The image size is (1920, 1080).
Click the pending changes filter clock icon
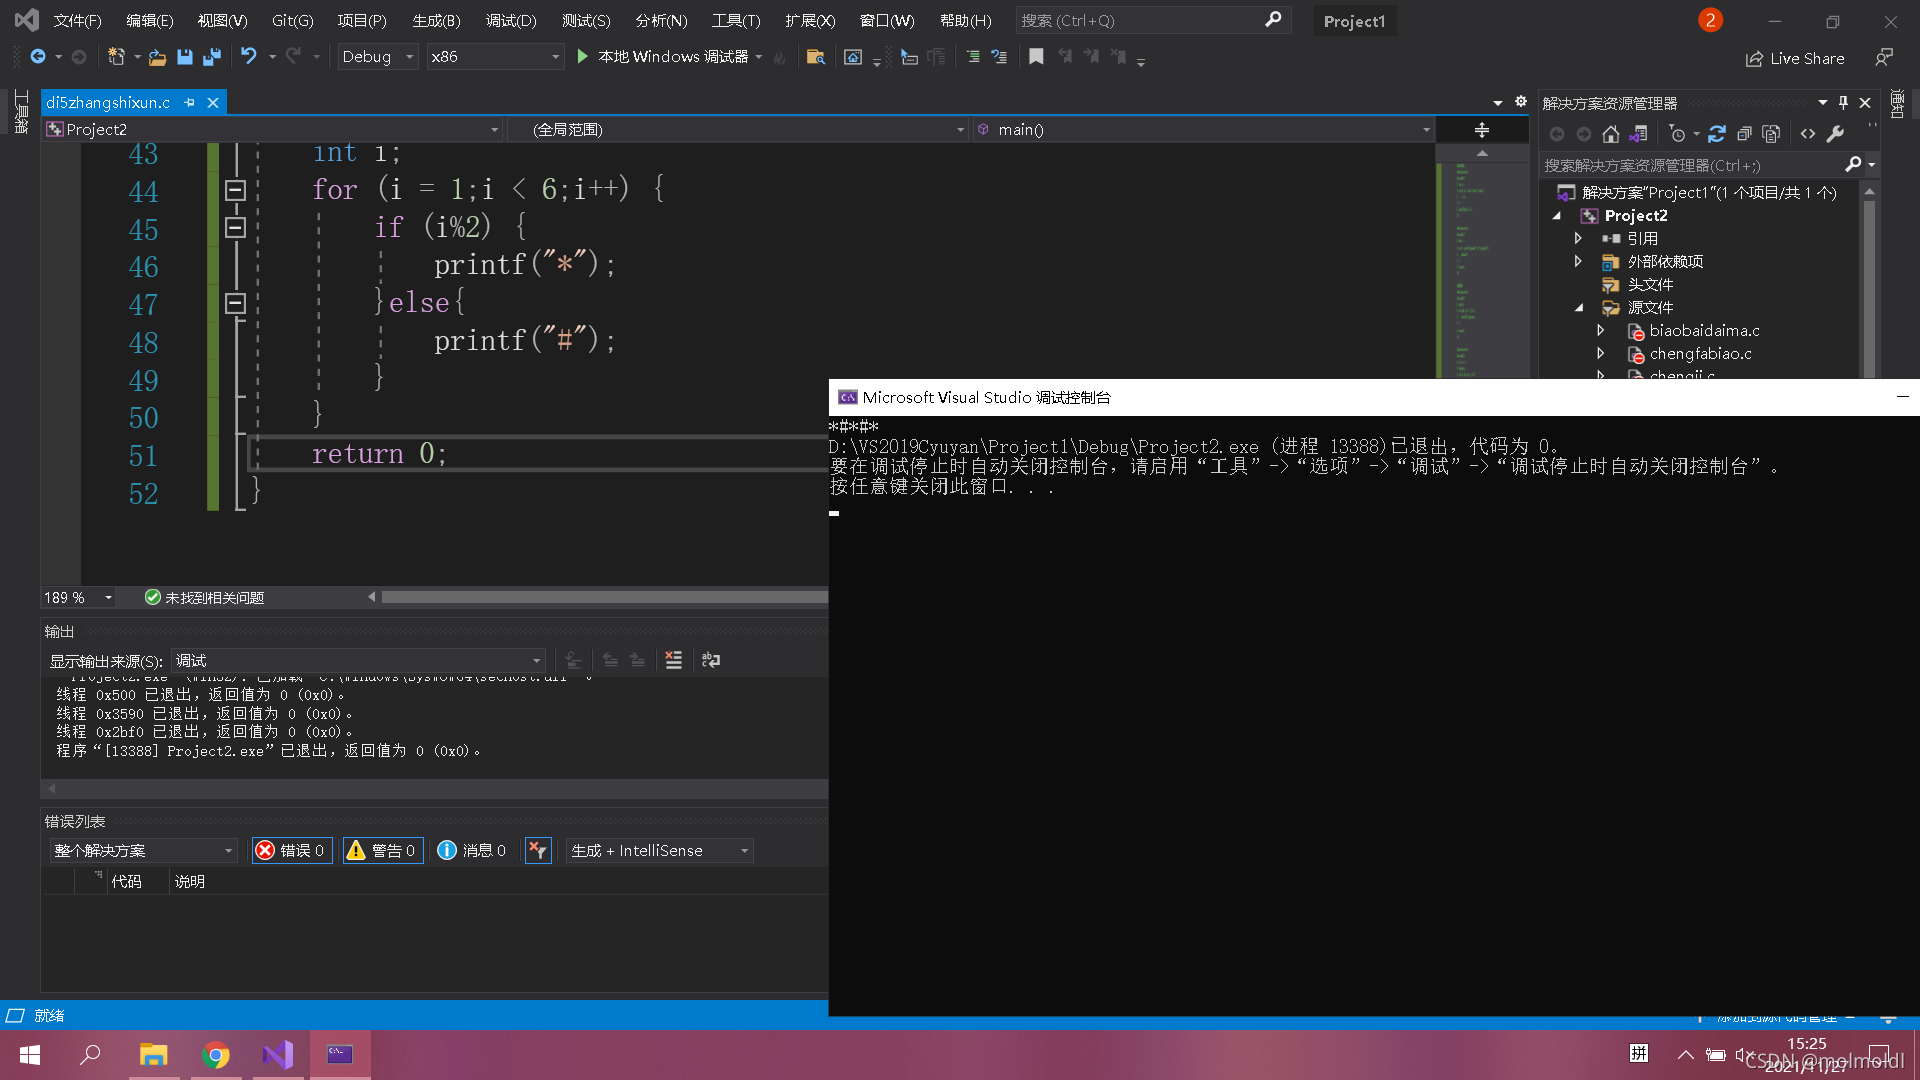(x=1677, y=134)
